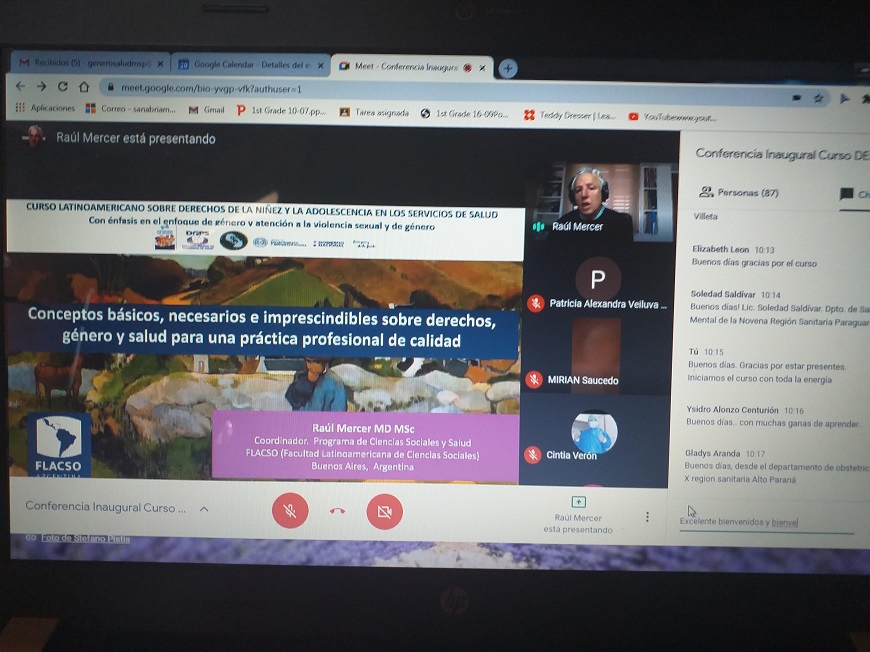Click Elizabeth Leon's chat message
The width and height of the screenshot is (870, 652).
coord(754,256)
